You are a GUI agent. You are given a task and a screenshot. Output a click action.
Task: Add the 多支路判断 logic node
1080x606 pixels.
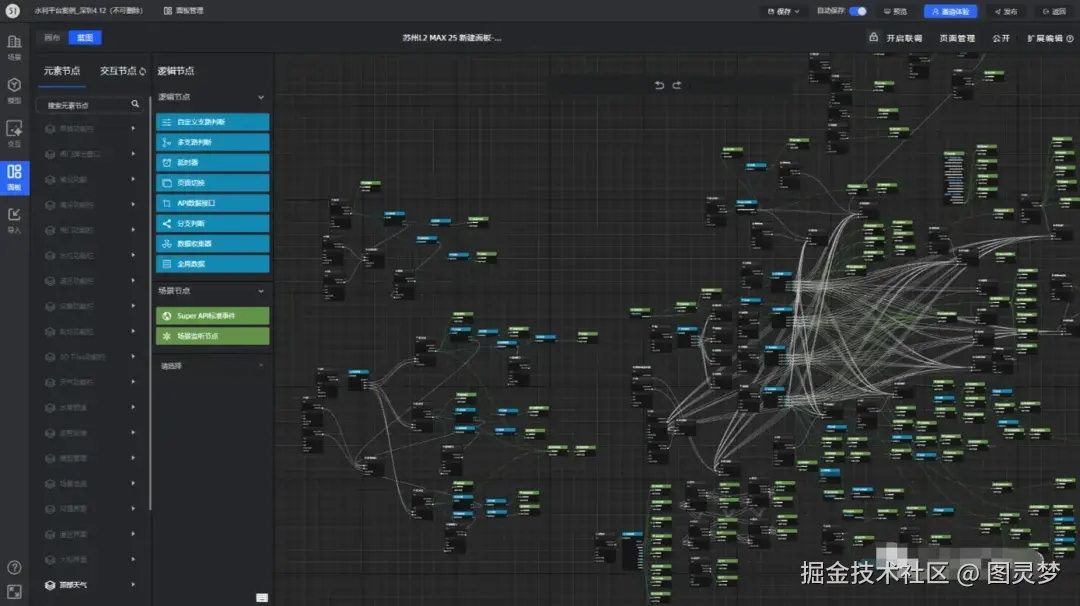212,142
